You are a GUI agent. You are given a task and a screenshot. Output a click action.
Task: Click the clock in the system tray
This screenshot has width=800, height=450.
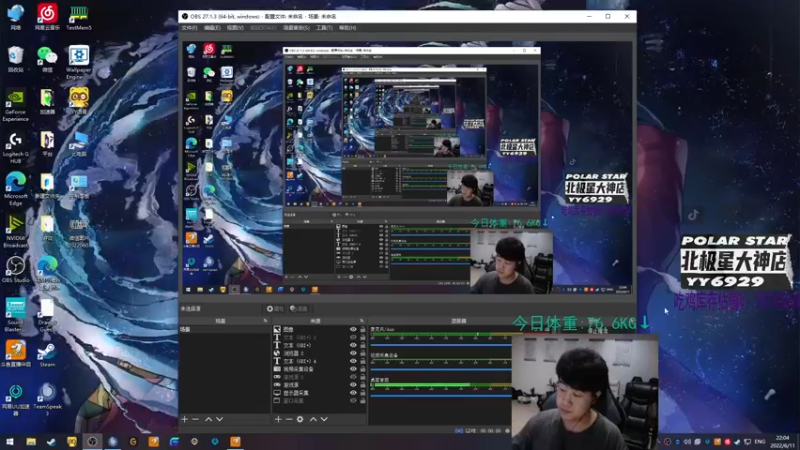[x=782, y=441]
